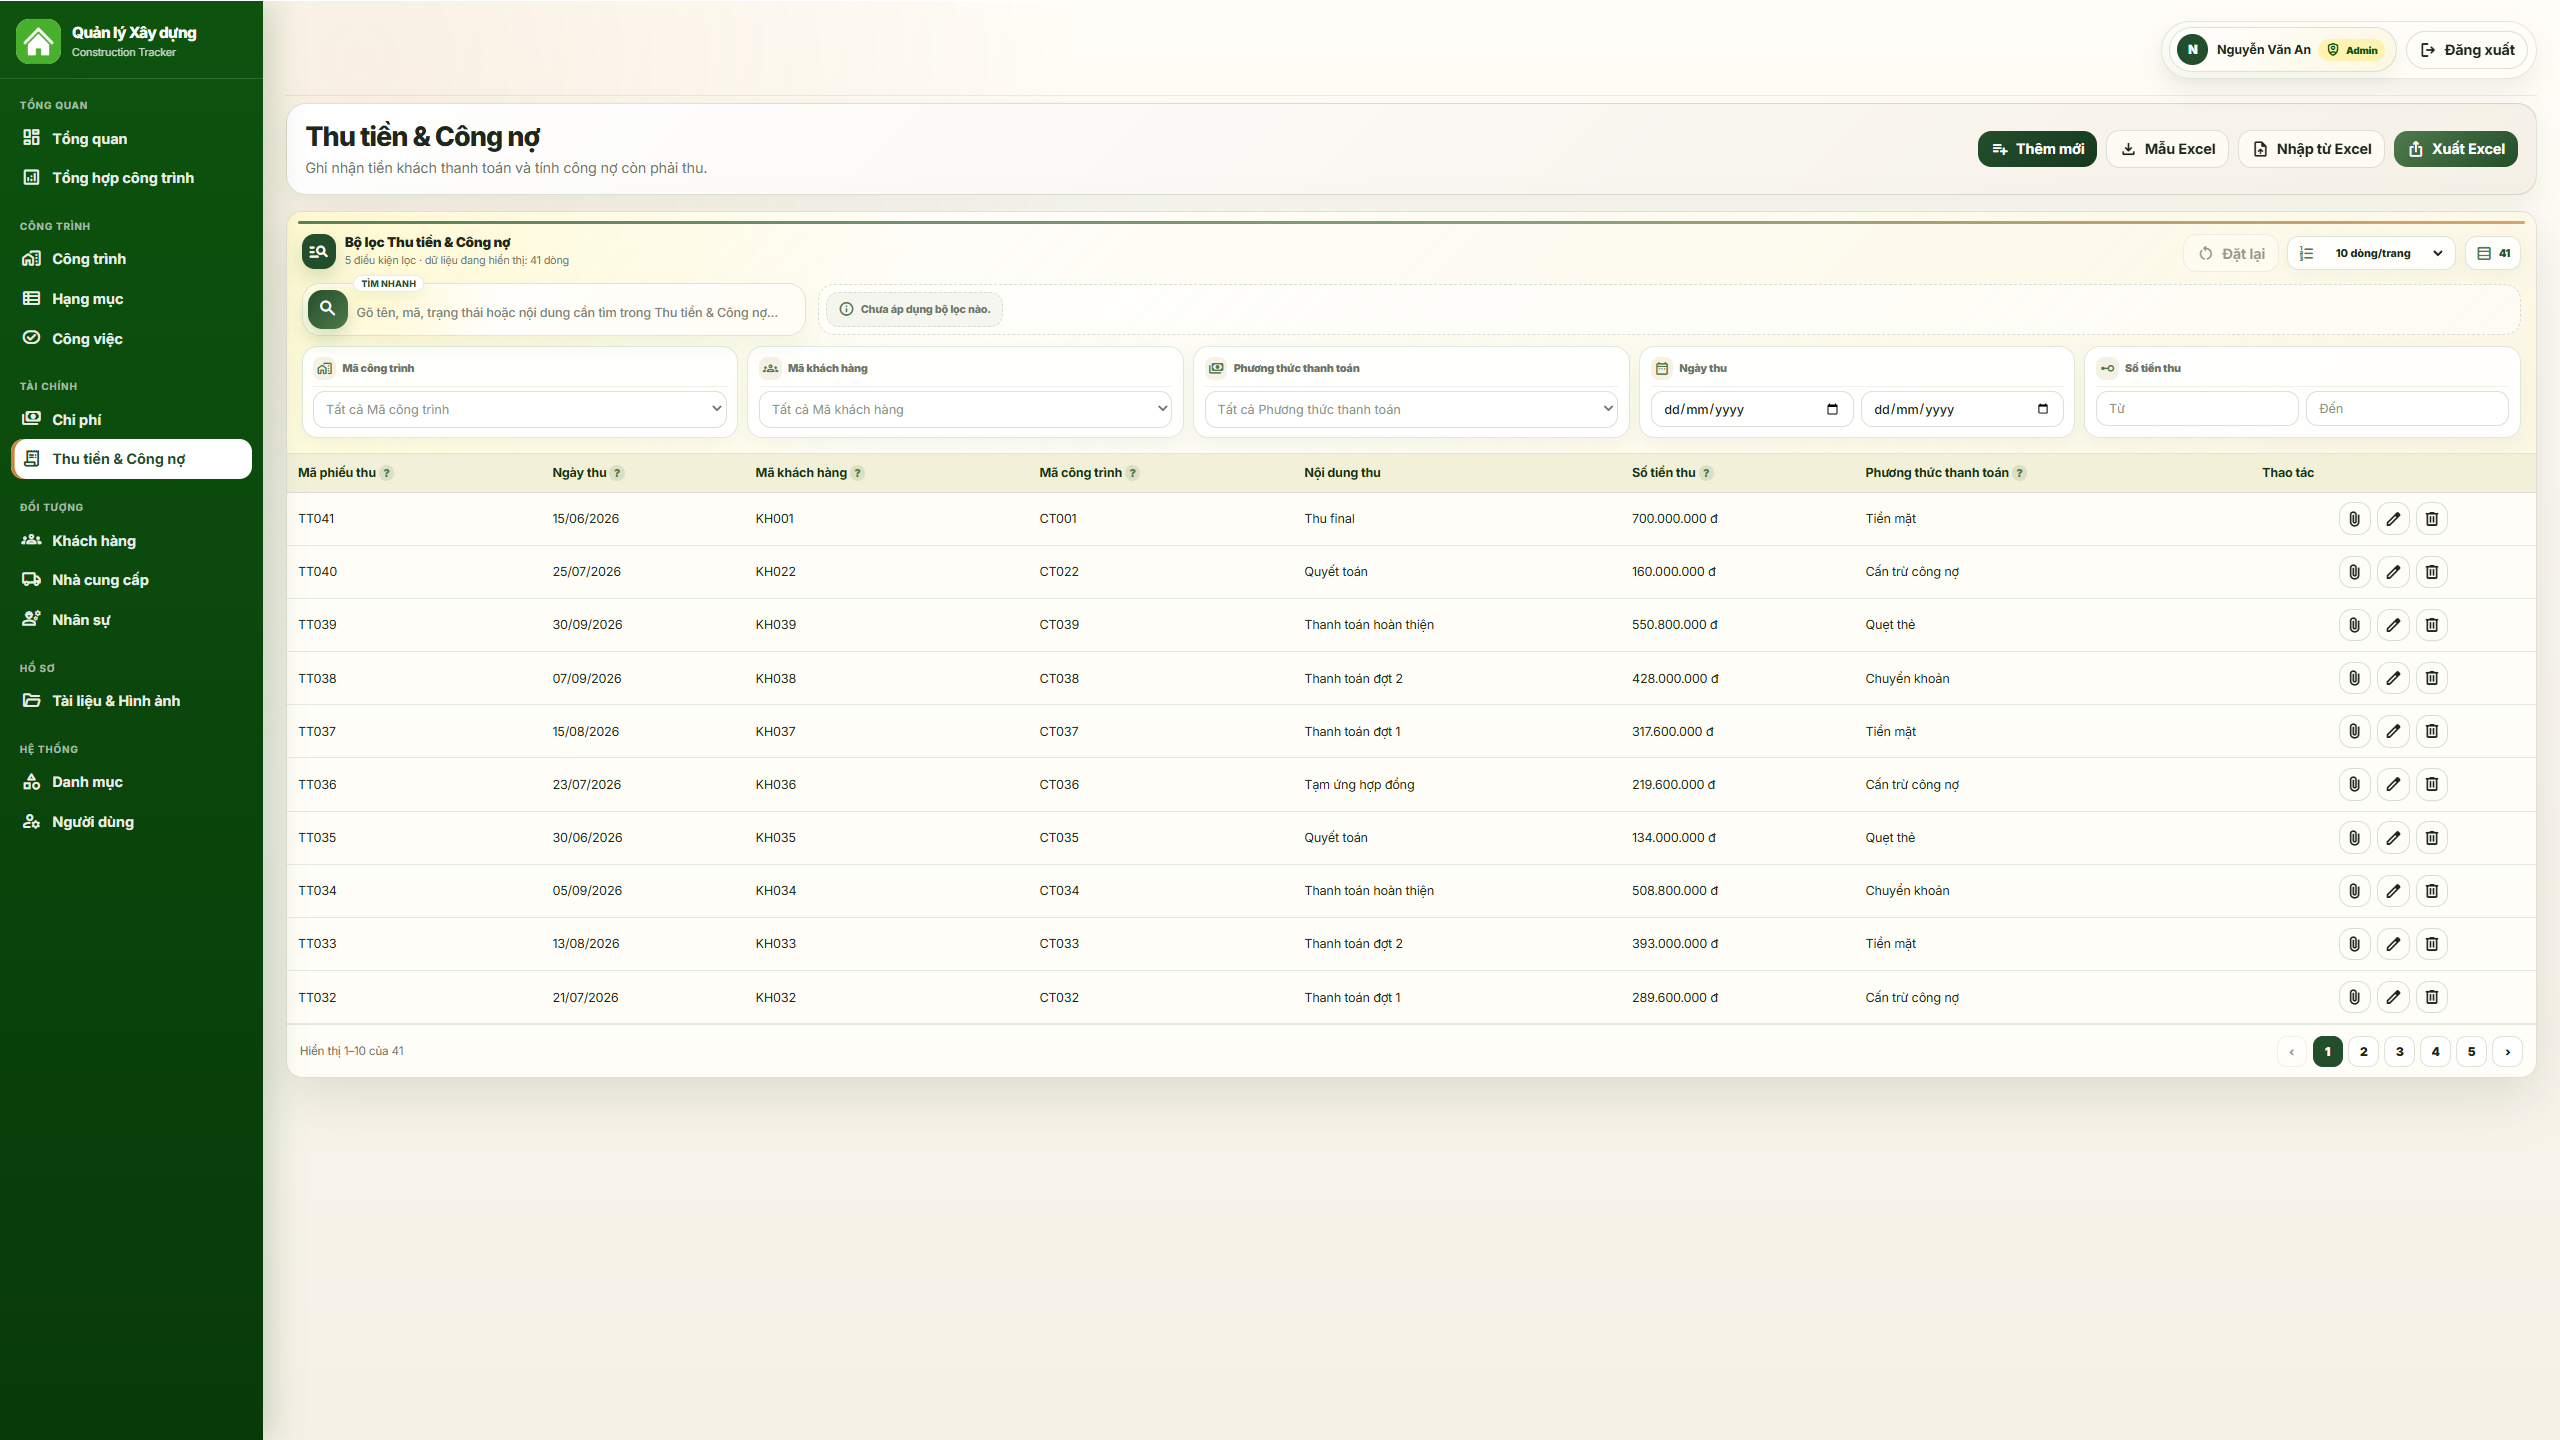Click help icon beside Phương thức thanh toán header
This screenshot has width=2560, height=1440.
tap(2019, 473)
